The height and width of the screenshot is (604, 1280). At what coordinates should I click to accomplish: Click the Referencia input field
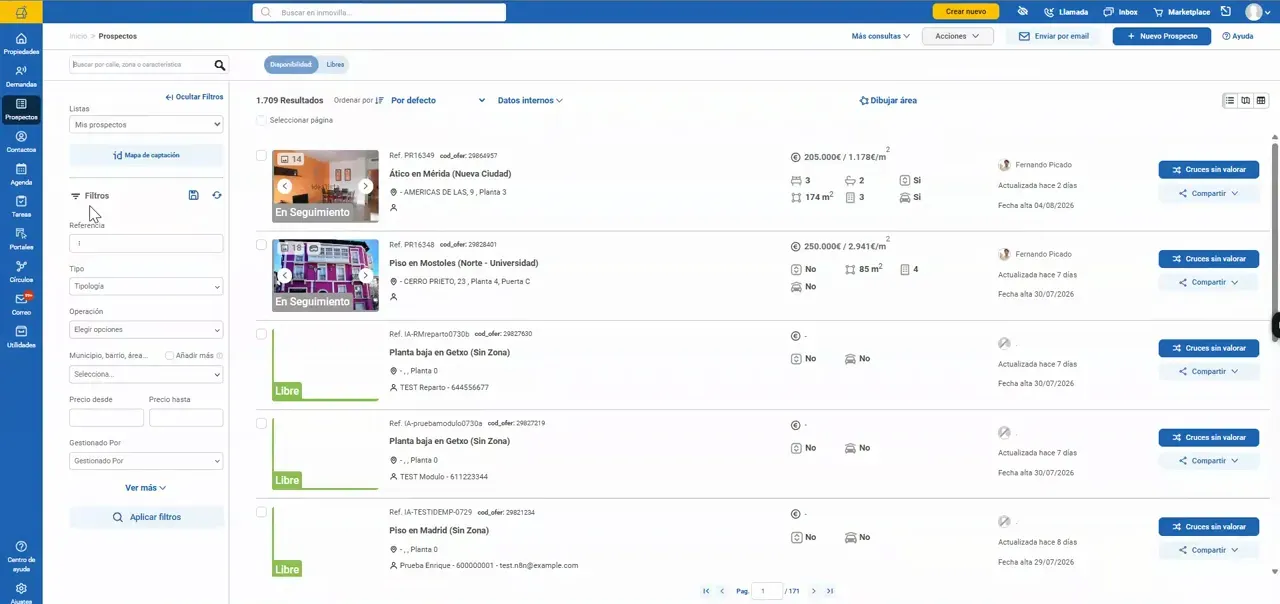pos(146,243)
